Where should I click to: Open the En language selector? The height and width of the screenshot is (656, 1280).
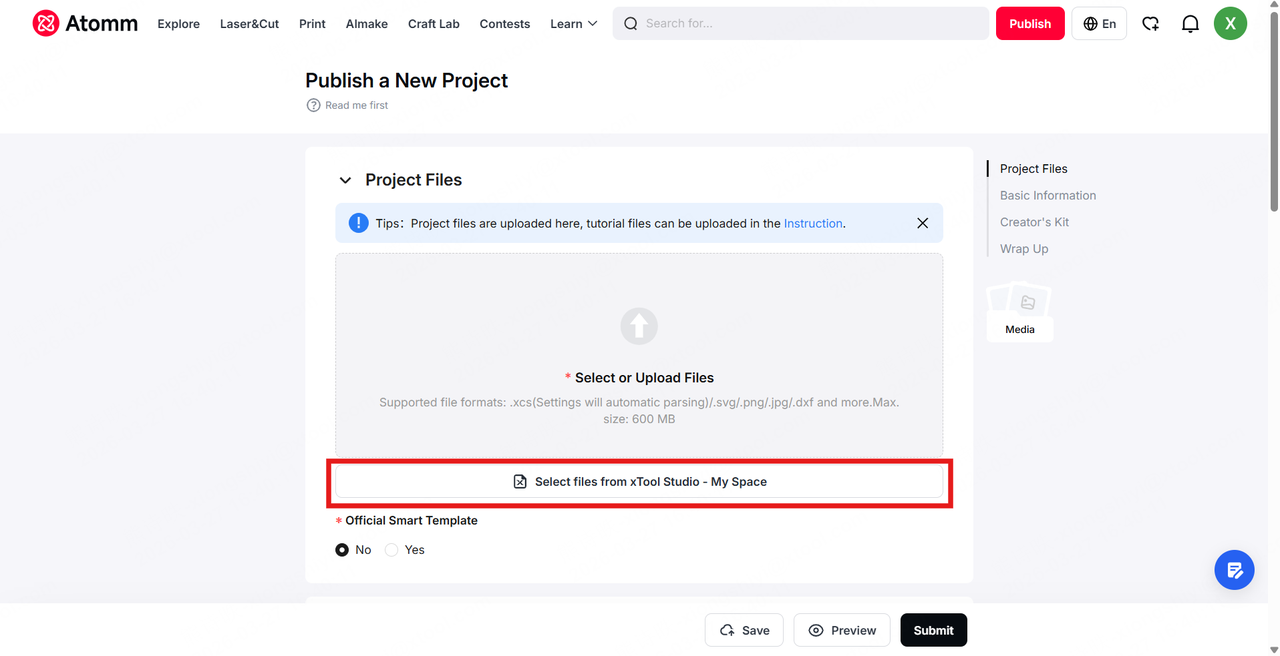point(1099,24)
